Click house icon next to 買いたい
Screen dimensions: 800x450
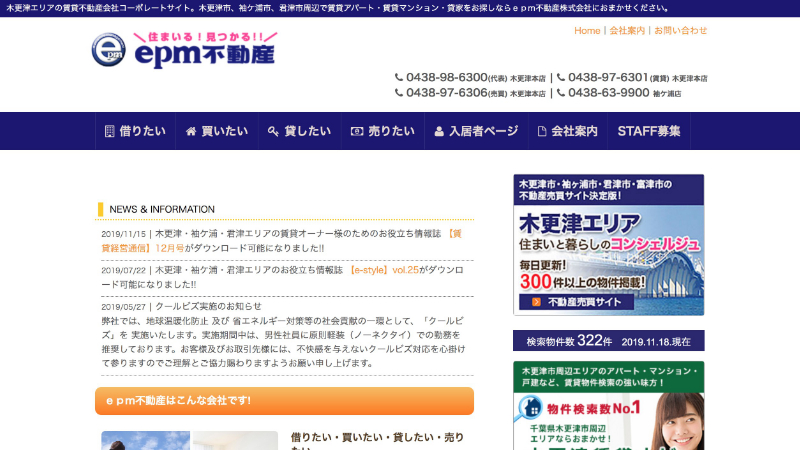pos(191,131)
